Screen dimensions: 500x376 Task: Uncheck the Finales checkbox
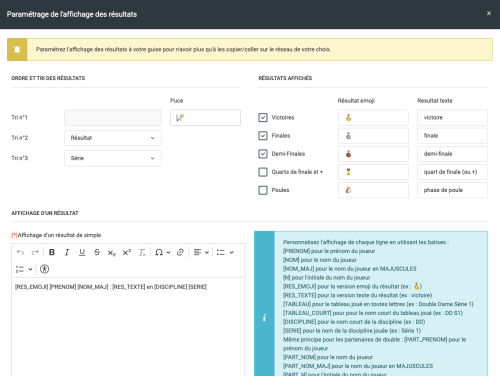263,136
